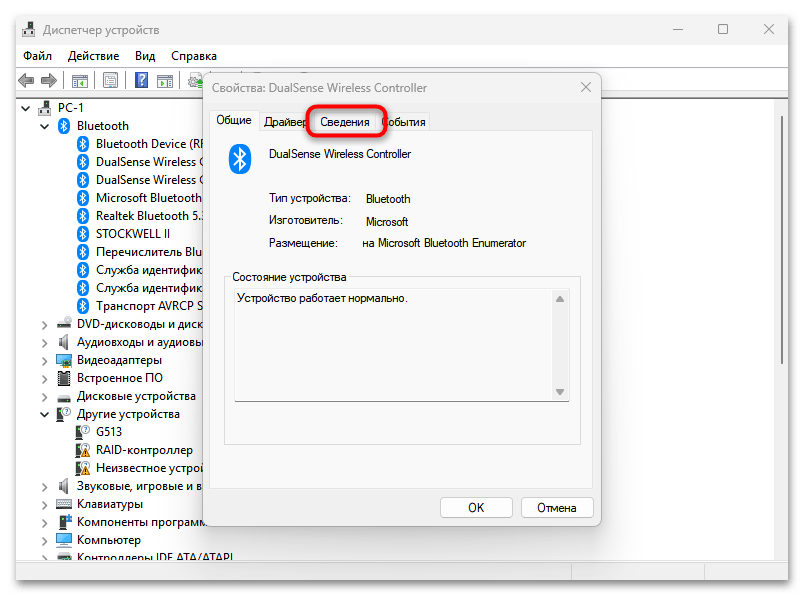Switch to the События tab
This screenshot has height=596, width=804.
405,122
